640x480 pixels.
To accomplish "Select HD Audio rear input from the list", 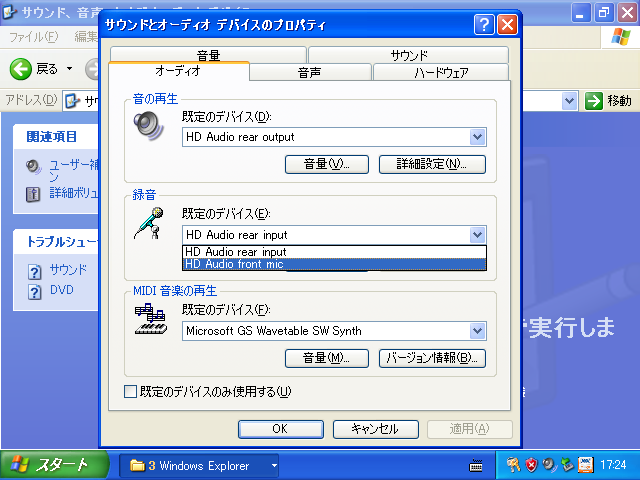I will (334, 252).
